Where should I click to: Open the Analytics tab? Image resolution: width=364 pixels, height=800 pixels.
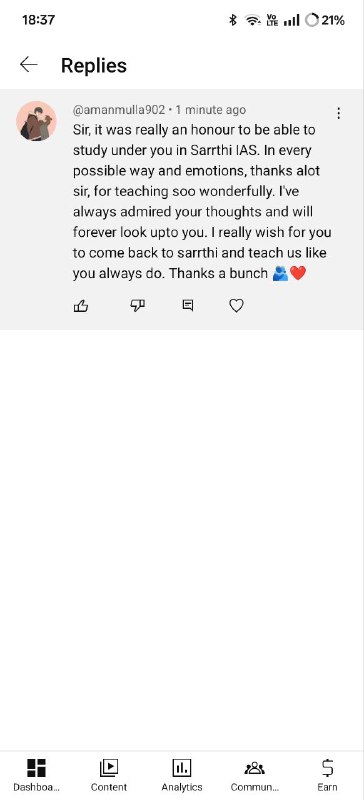pos(182,774)
